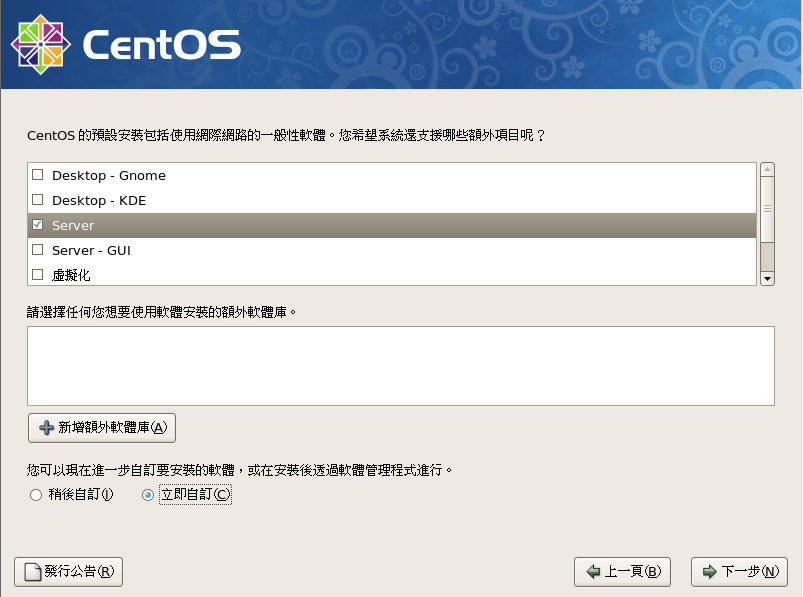803x597 pixels.
Task: Click the scroll down arrow of package list
Action: tap(767, 279)
